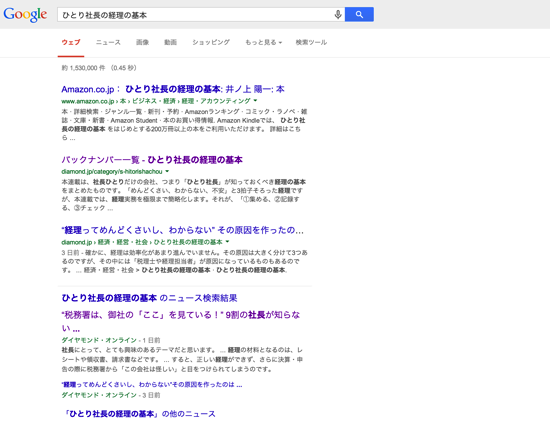
Task: Open news article "税務署は、御社の「ここ」を見ている！"
Action: click(181, 321)
